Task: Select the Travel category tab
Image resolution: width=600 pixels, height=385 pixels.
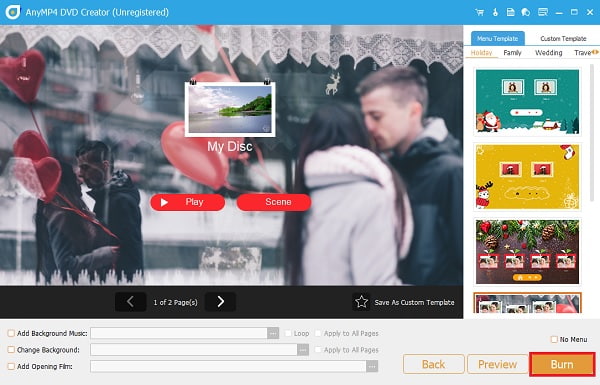Action: (582, 53)
